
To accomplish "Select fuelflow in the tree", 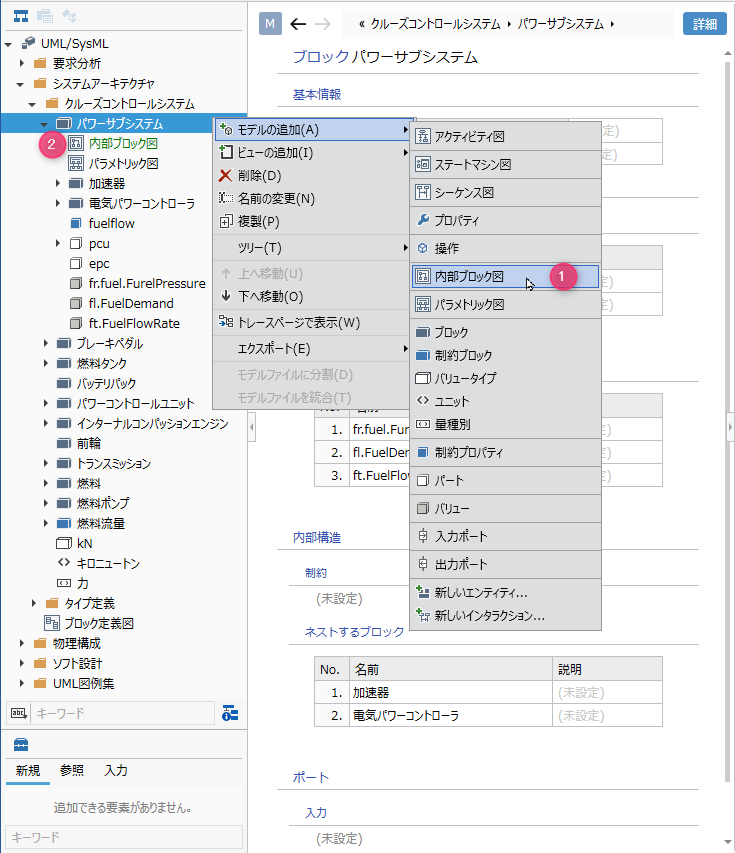I will click(112, 224).
